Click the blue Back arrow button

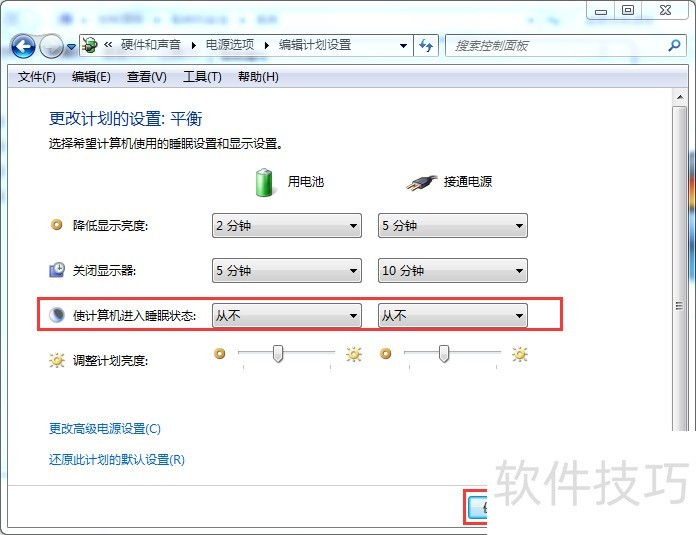pyautogui.click(x=23, y=46)
